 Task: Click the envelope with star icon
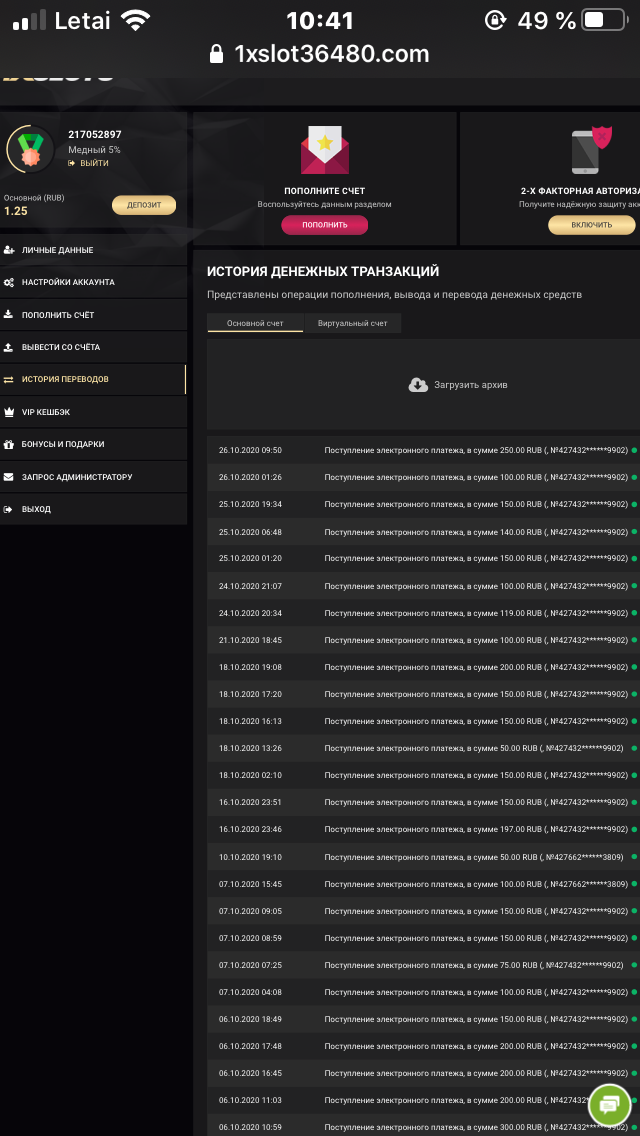(325, 150)
